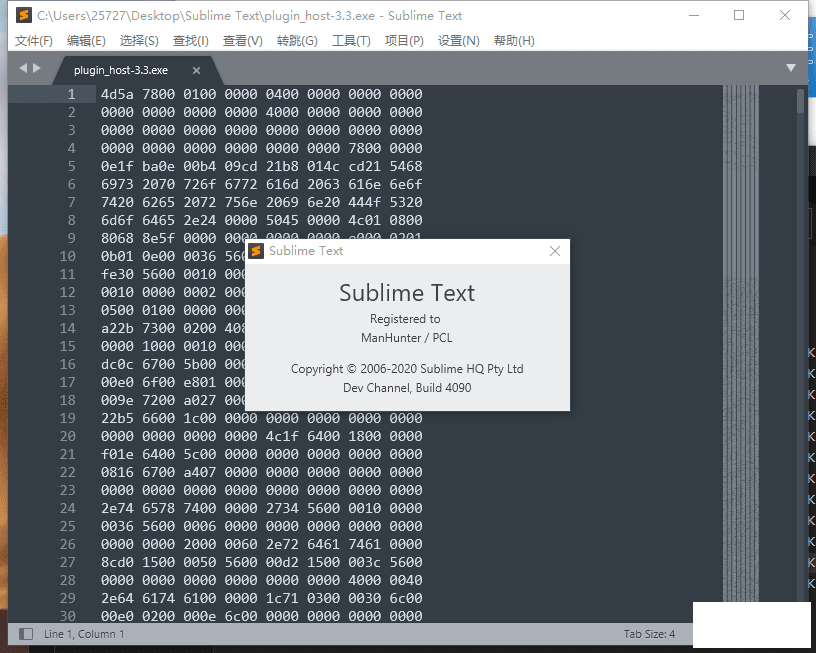The height and width of the screenshot is (653, 816).
Task: Open the 选择(S) menu
Action: pos(139,41)
